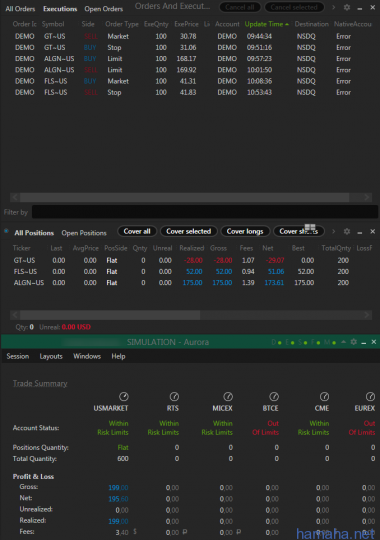
Task: Select the GT~US BUY Stop execution row
Action: click(x=190, y=48)
